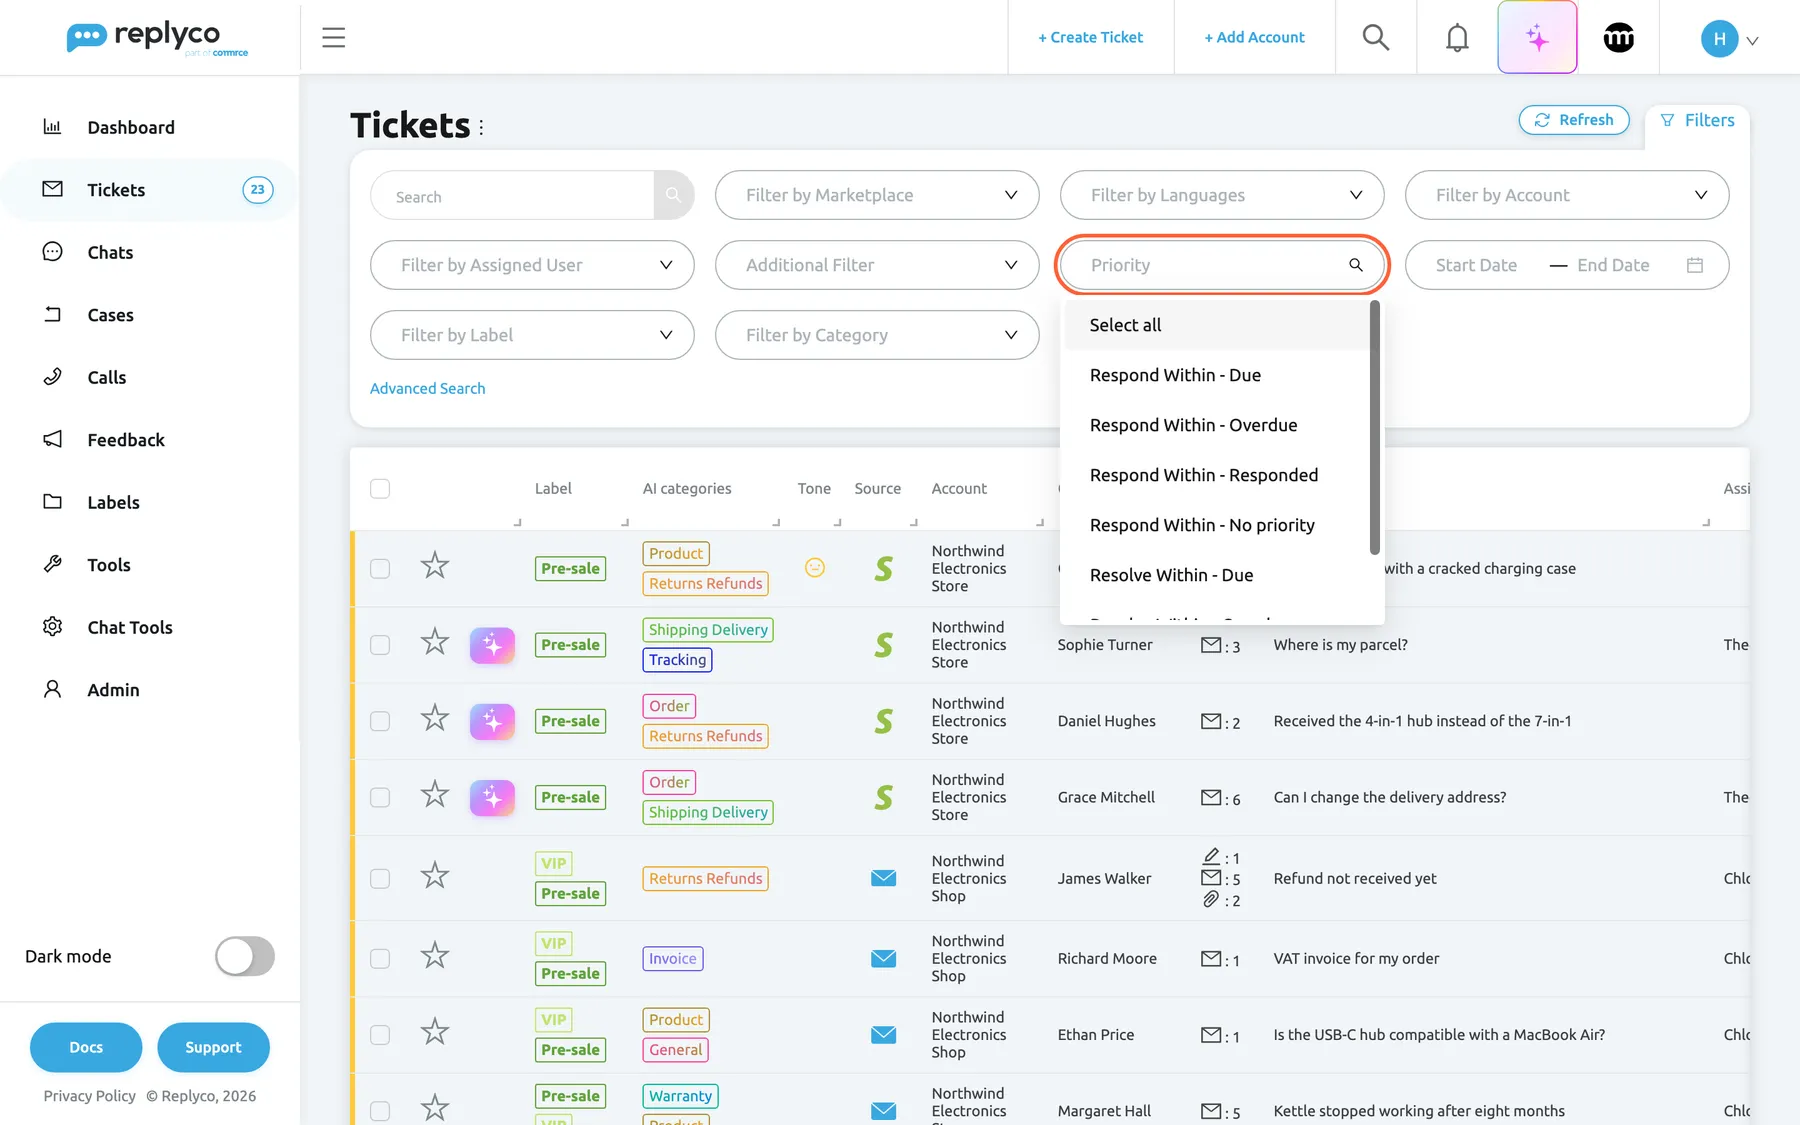Click the search box magnifier button
Image resolution: width=1800 pixels, height=1125 pixels.
[674, 195]
